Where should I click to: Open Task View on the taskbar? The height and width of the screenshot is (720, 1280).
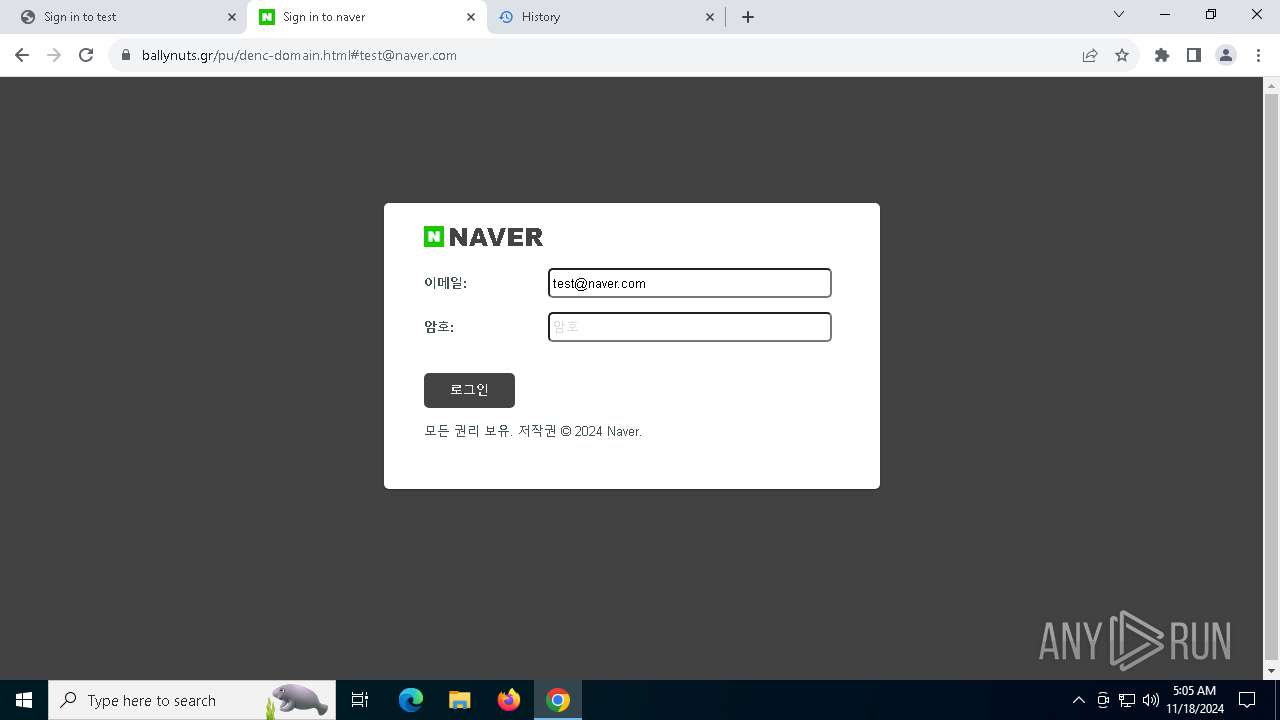click(x=360, y=700)
